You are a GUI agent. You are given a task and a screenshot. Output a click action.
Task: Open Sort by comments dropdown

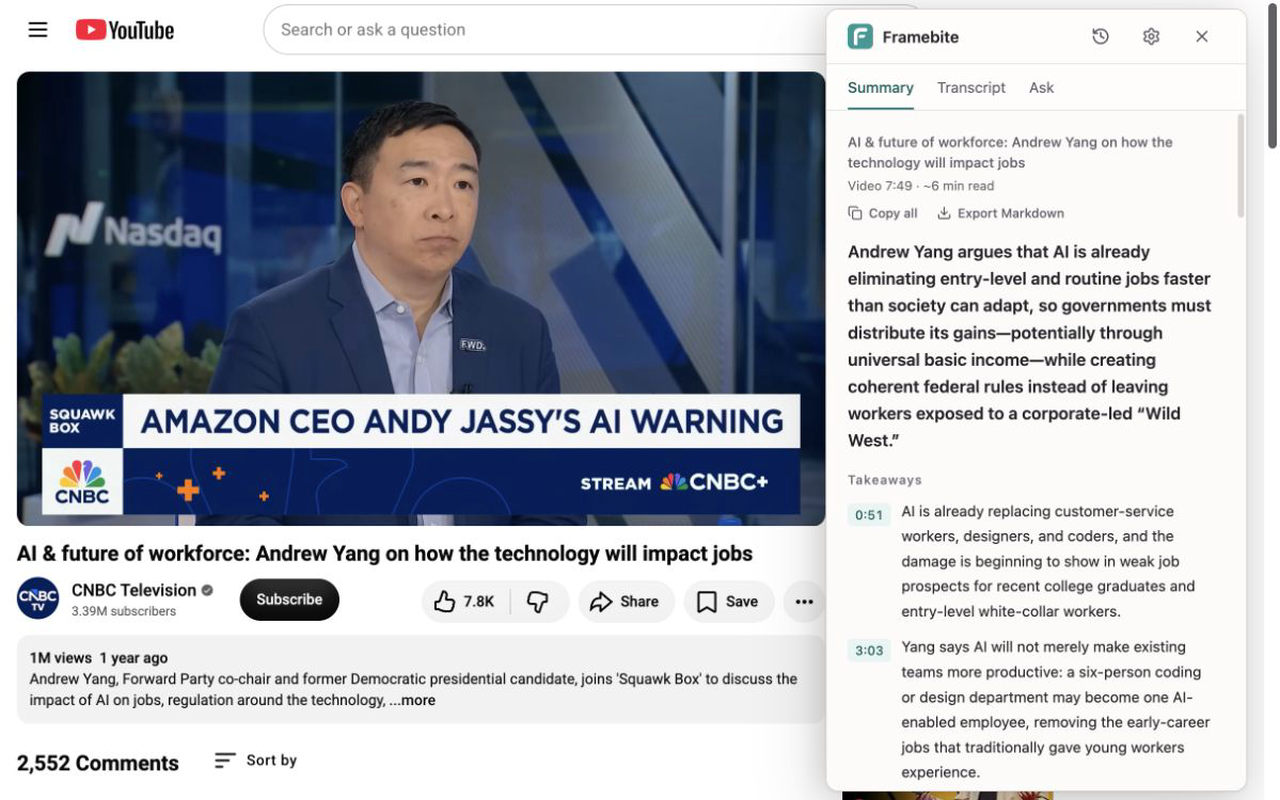click(x=256, y=761)
